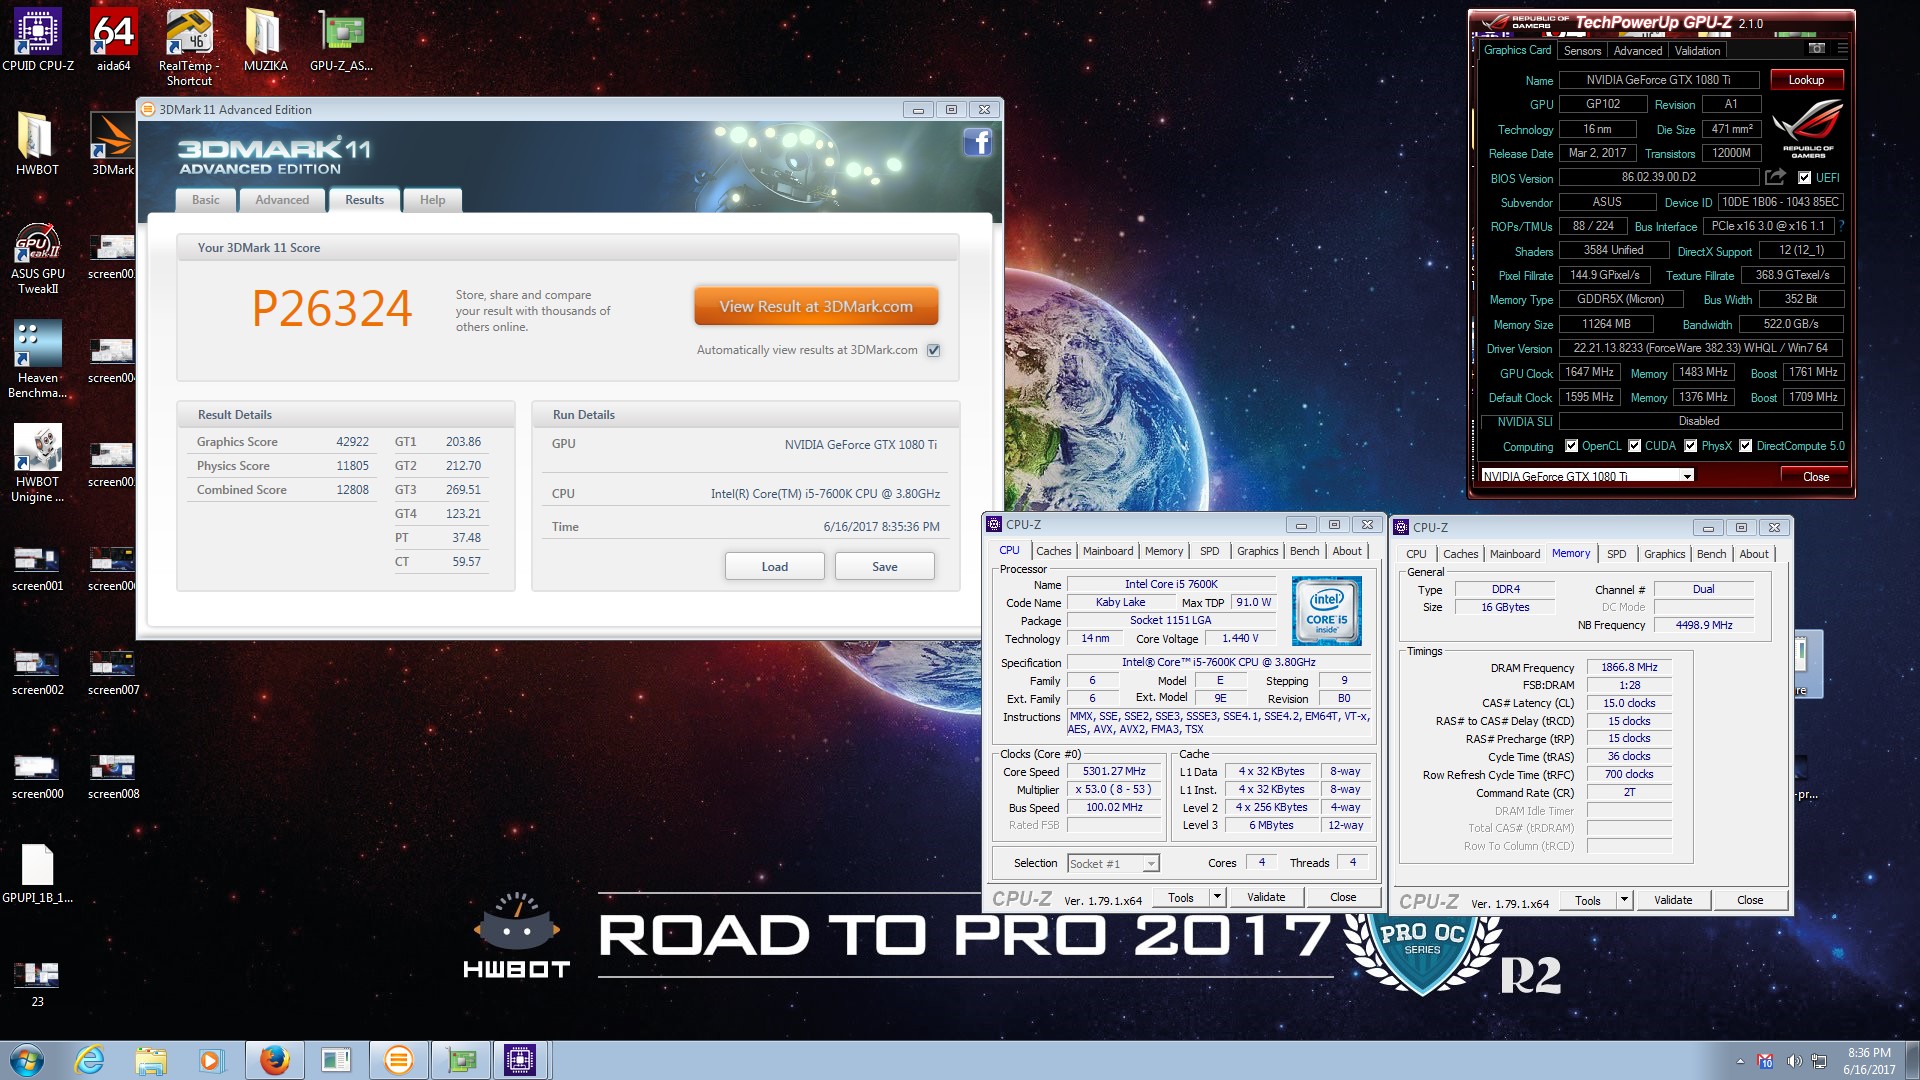This screenshot has height=1080, width=1920.
Task: Select the GPUPI_1B_1 file icon
Action: pos(37,873)
